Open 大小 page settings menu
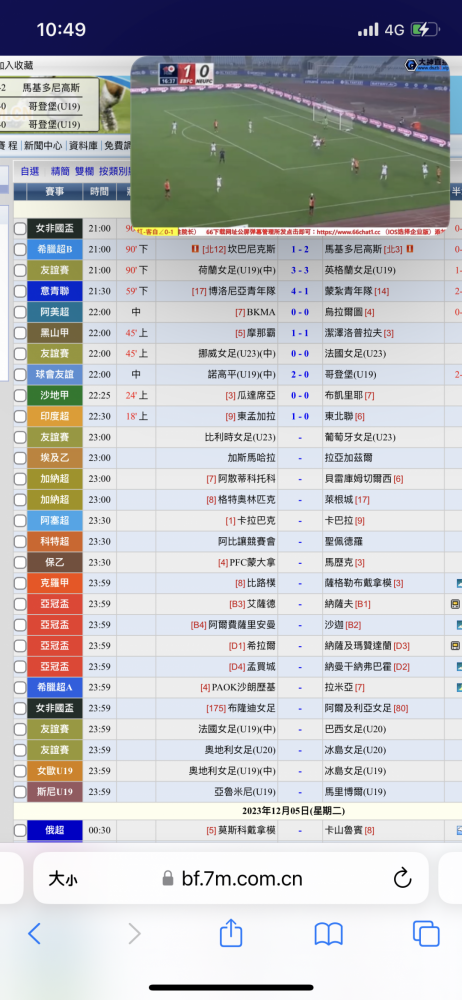 point(63,879)
